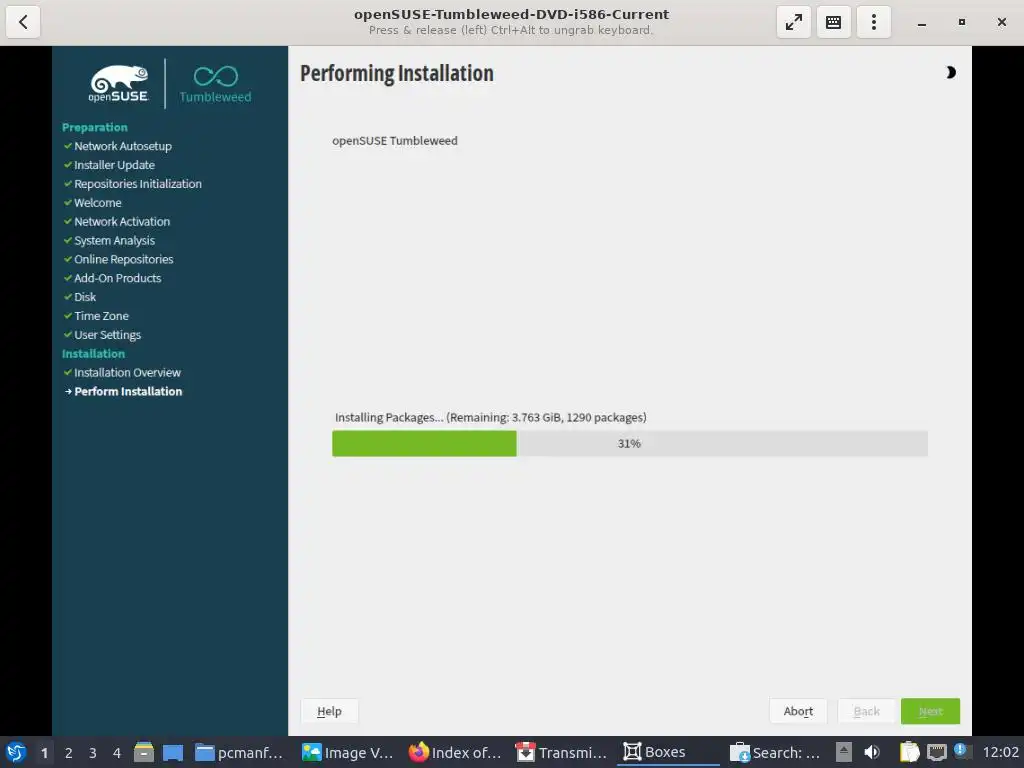Screen dimensions: 1024x768
Task: Click the green Next button
Action: click(x=931, y=711)
